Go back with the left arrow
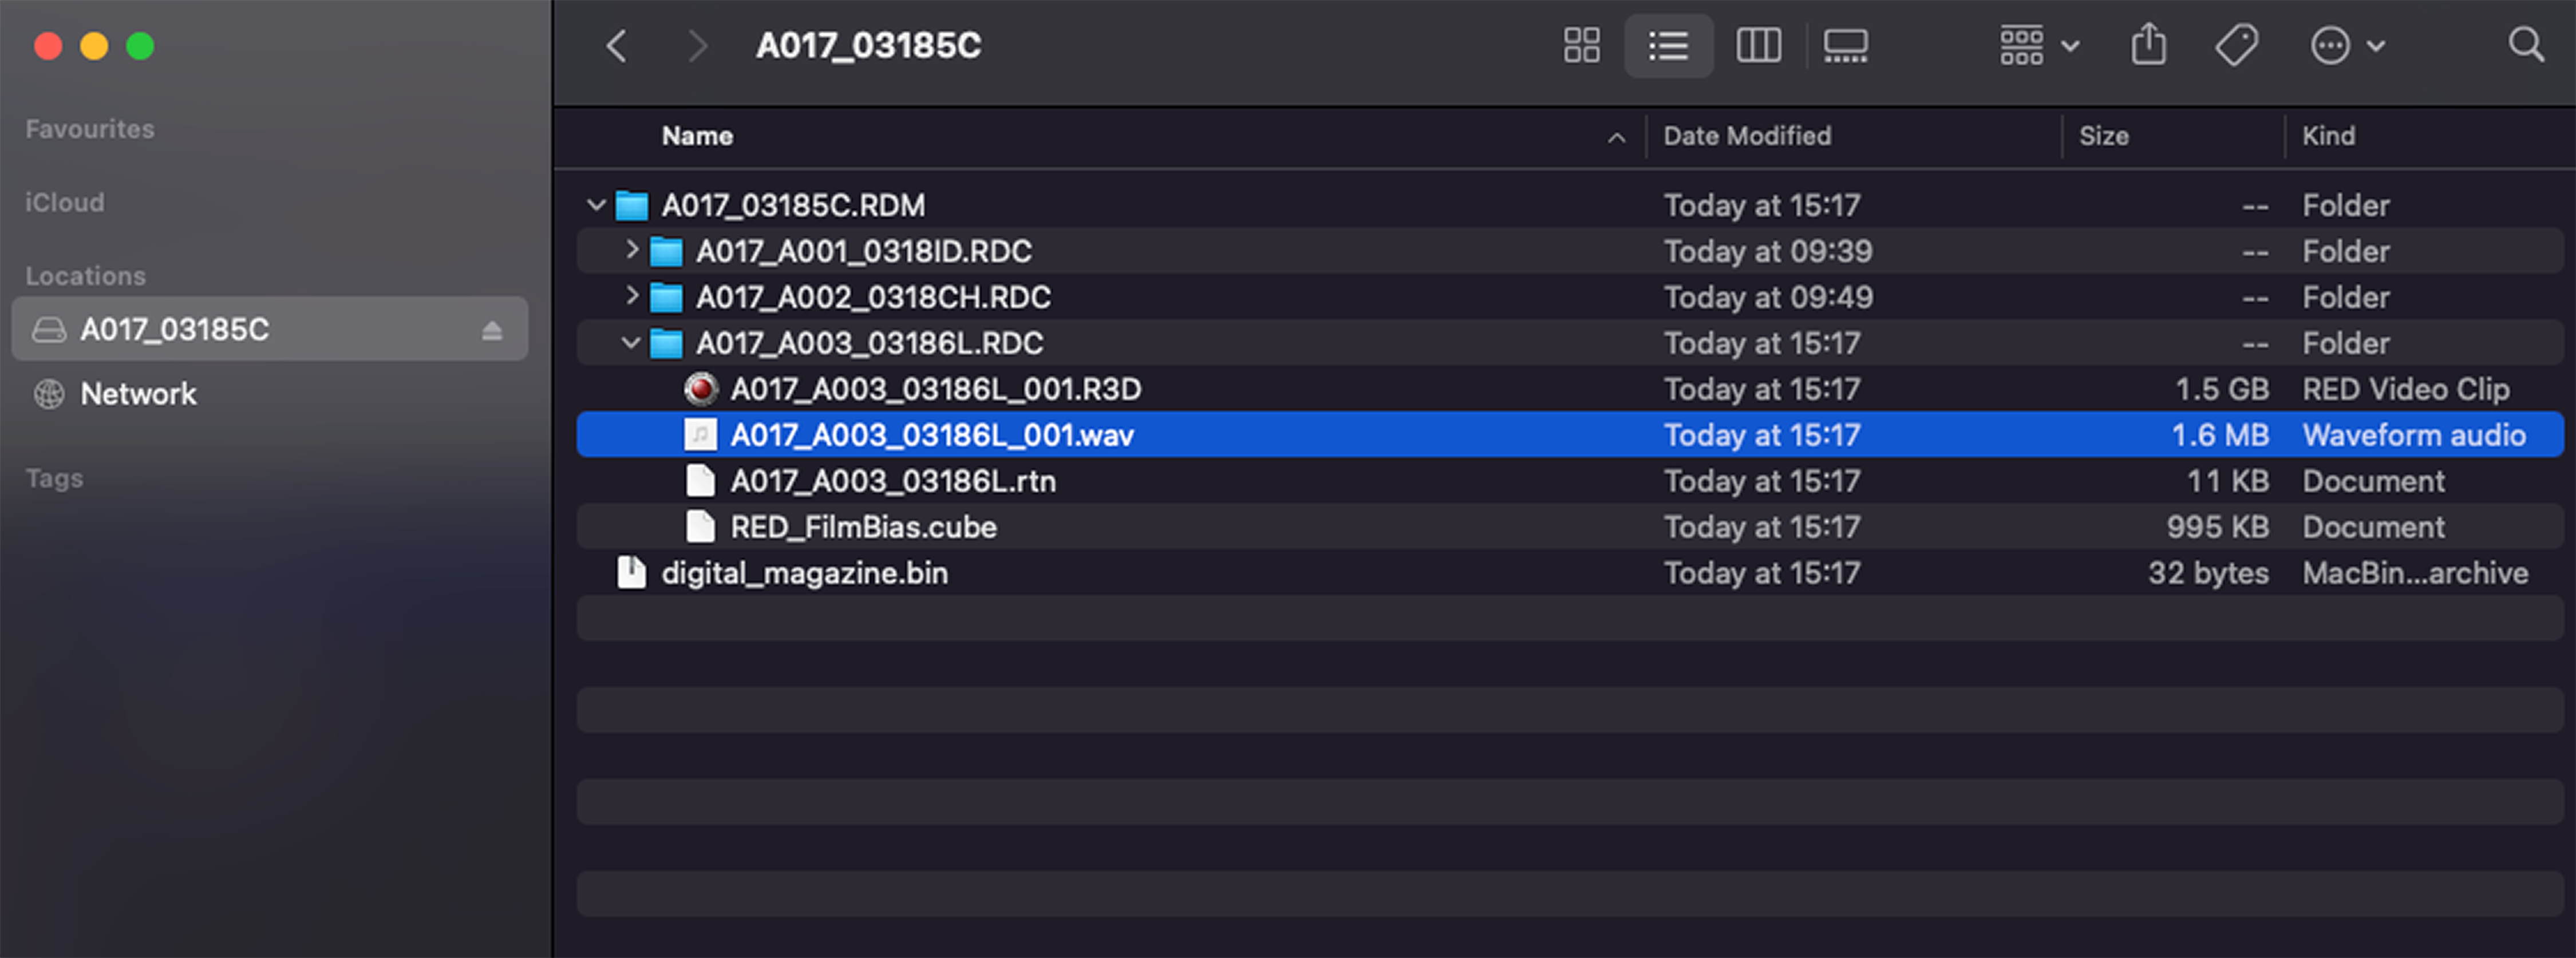Screen dimensions: 2576x958 pos(617,46)
